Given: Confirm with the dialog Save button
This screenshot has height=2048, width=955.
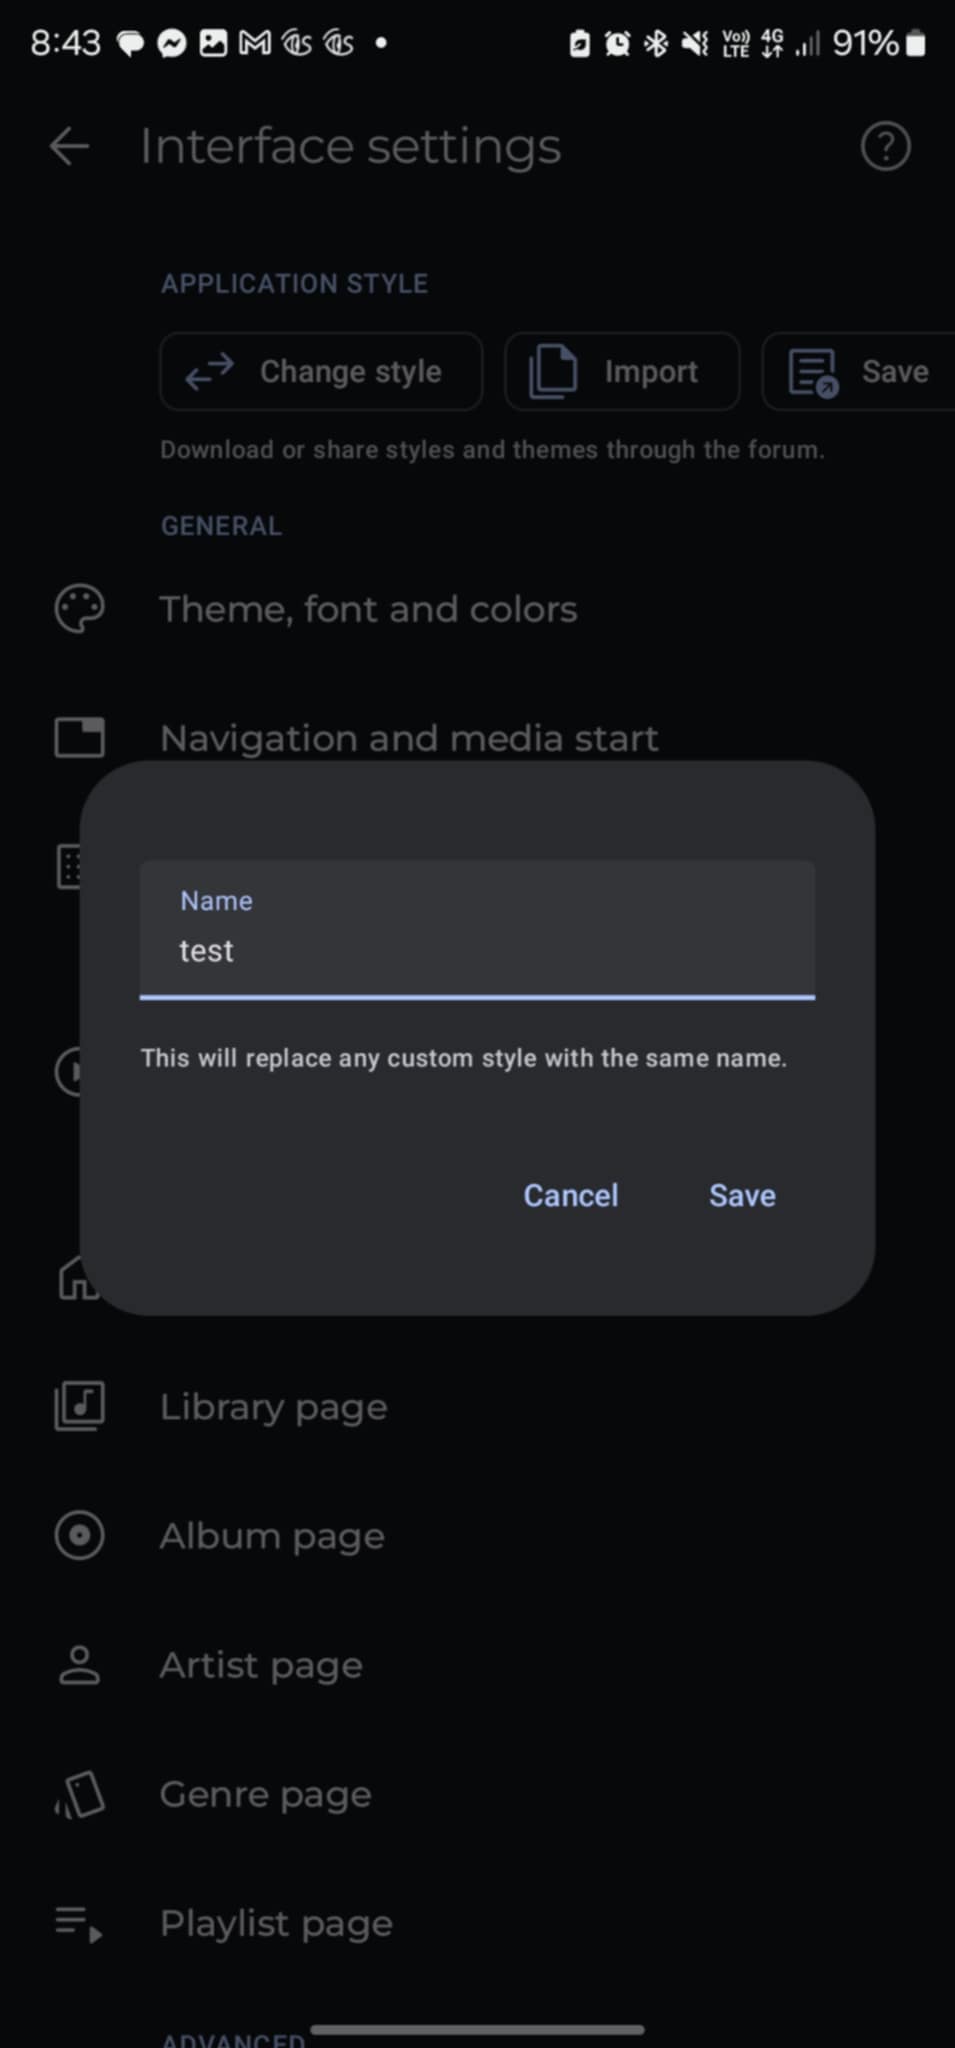Looking at the screenshot, I should point(742,1195).
